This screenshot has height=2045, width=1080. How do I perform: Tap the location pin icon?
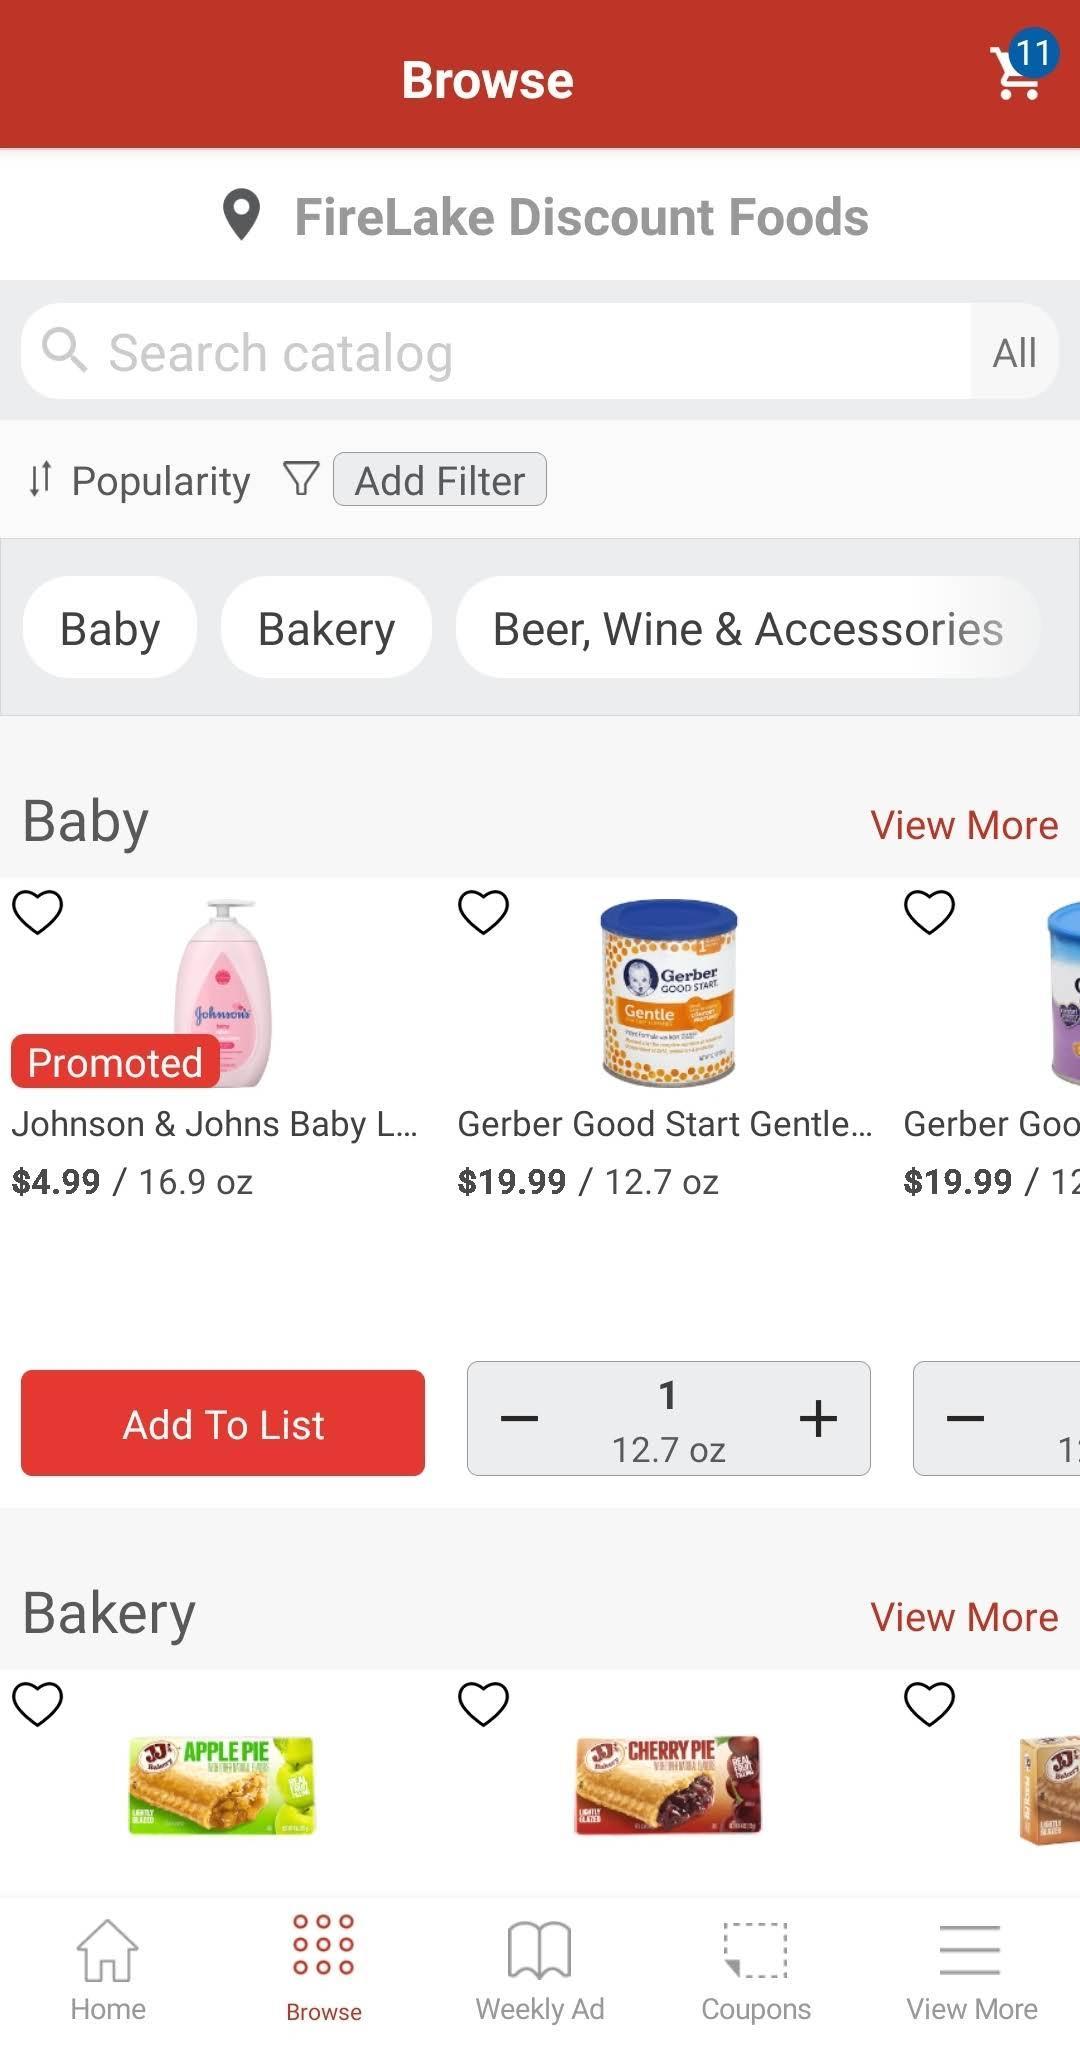241,215
